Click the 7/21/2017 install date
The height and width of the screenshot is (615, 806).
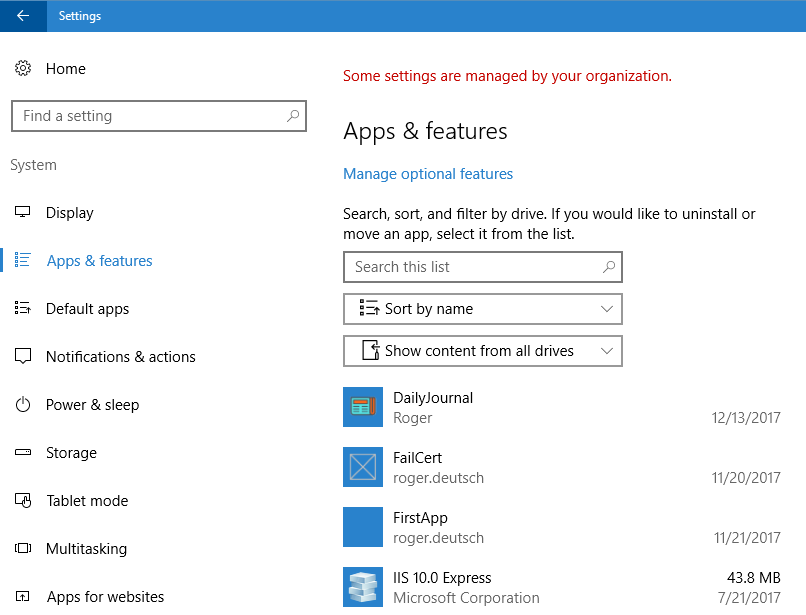(749, 598)
